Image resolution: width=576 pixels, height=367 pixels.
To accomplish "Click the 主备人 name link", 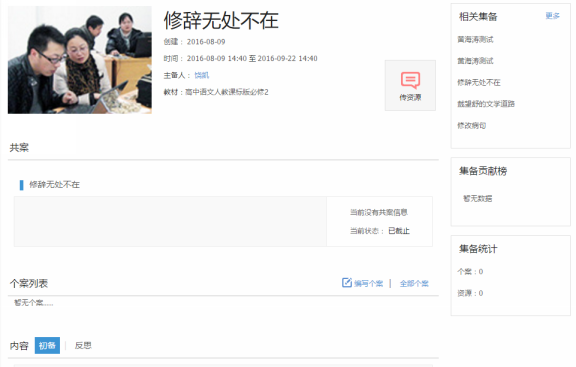I will coord(201,75).
